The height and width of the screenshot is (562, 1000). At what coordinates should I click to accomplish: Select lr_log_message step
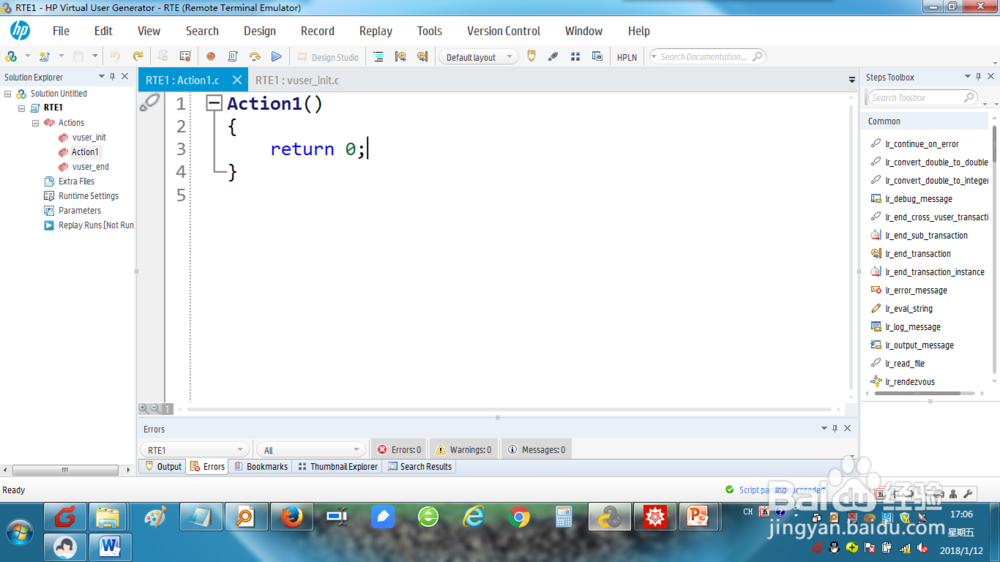point(913,327)
